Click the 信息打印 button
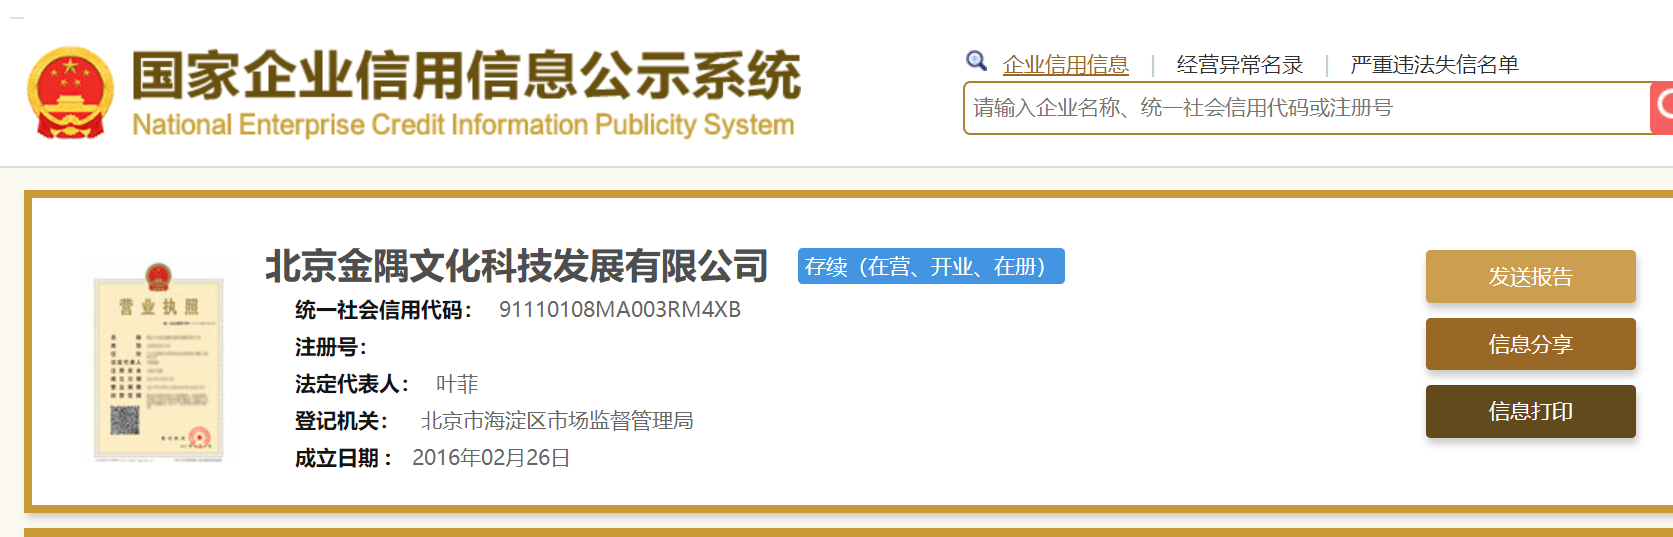The height and width of the screenshot is (537, 1673). [x=1530, y=411]
